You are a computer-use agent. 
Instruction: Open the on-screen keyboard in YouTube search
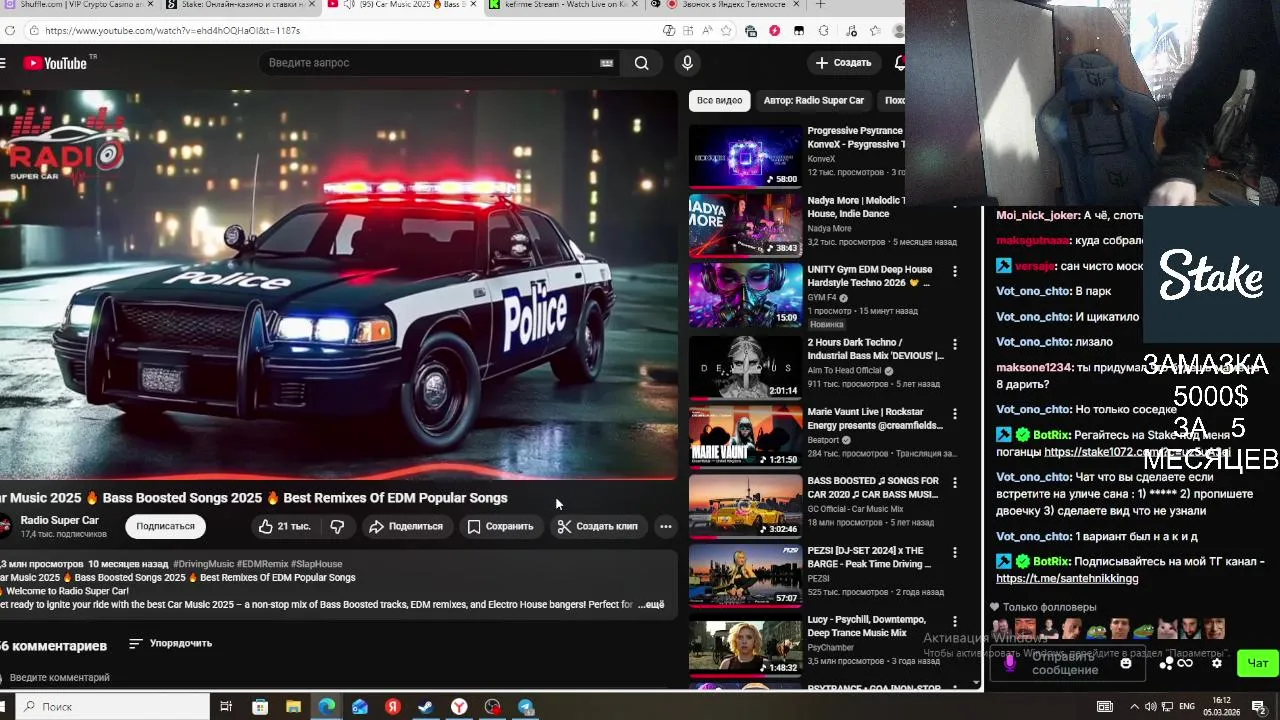606,63
